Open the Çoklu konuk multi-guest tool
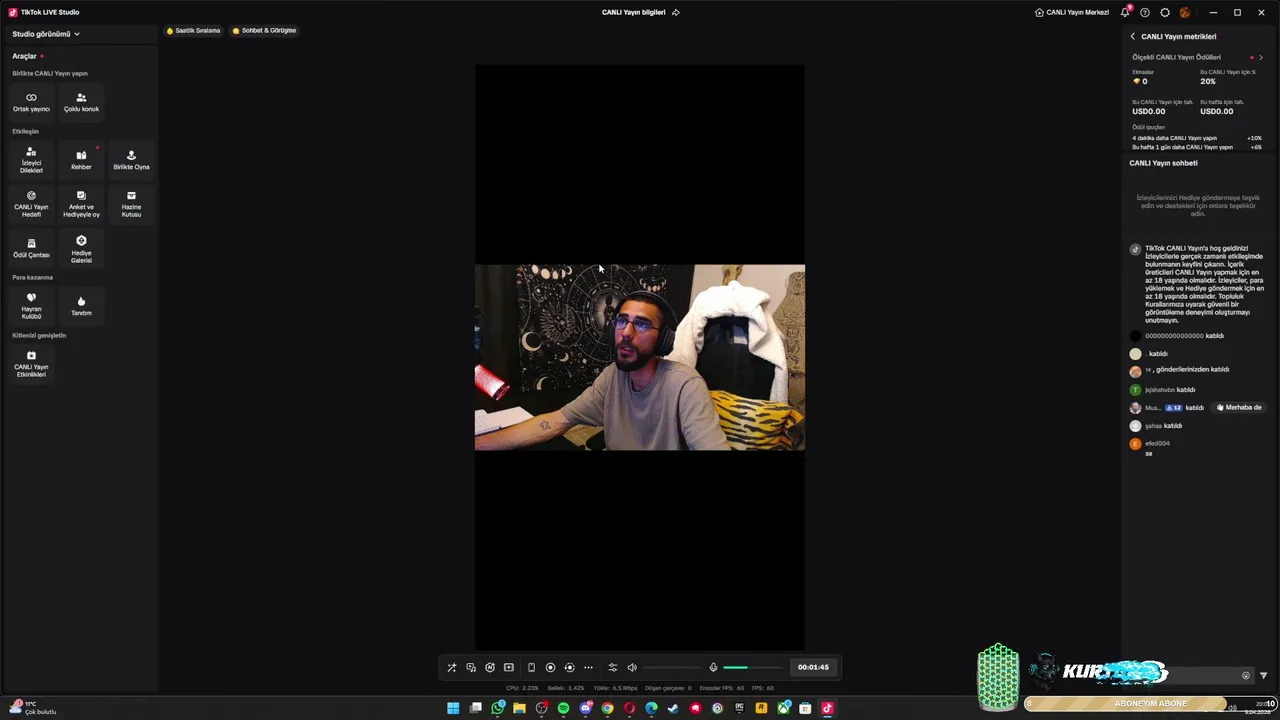 81,102
